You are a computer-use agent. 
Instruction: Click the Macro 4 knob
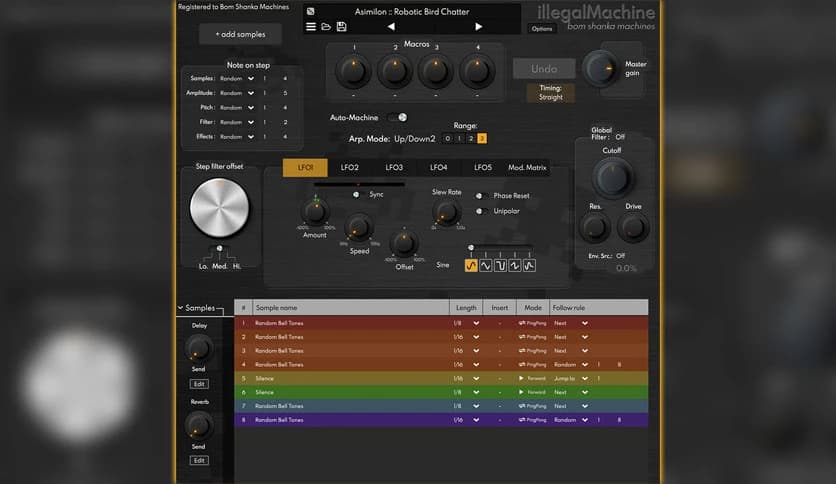pyautogui.click(x=477, y=71)
